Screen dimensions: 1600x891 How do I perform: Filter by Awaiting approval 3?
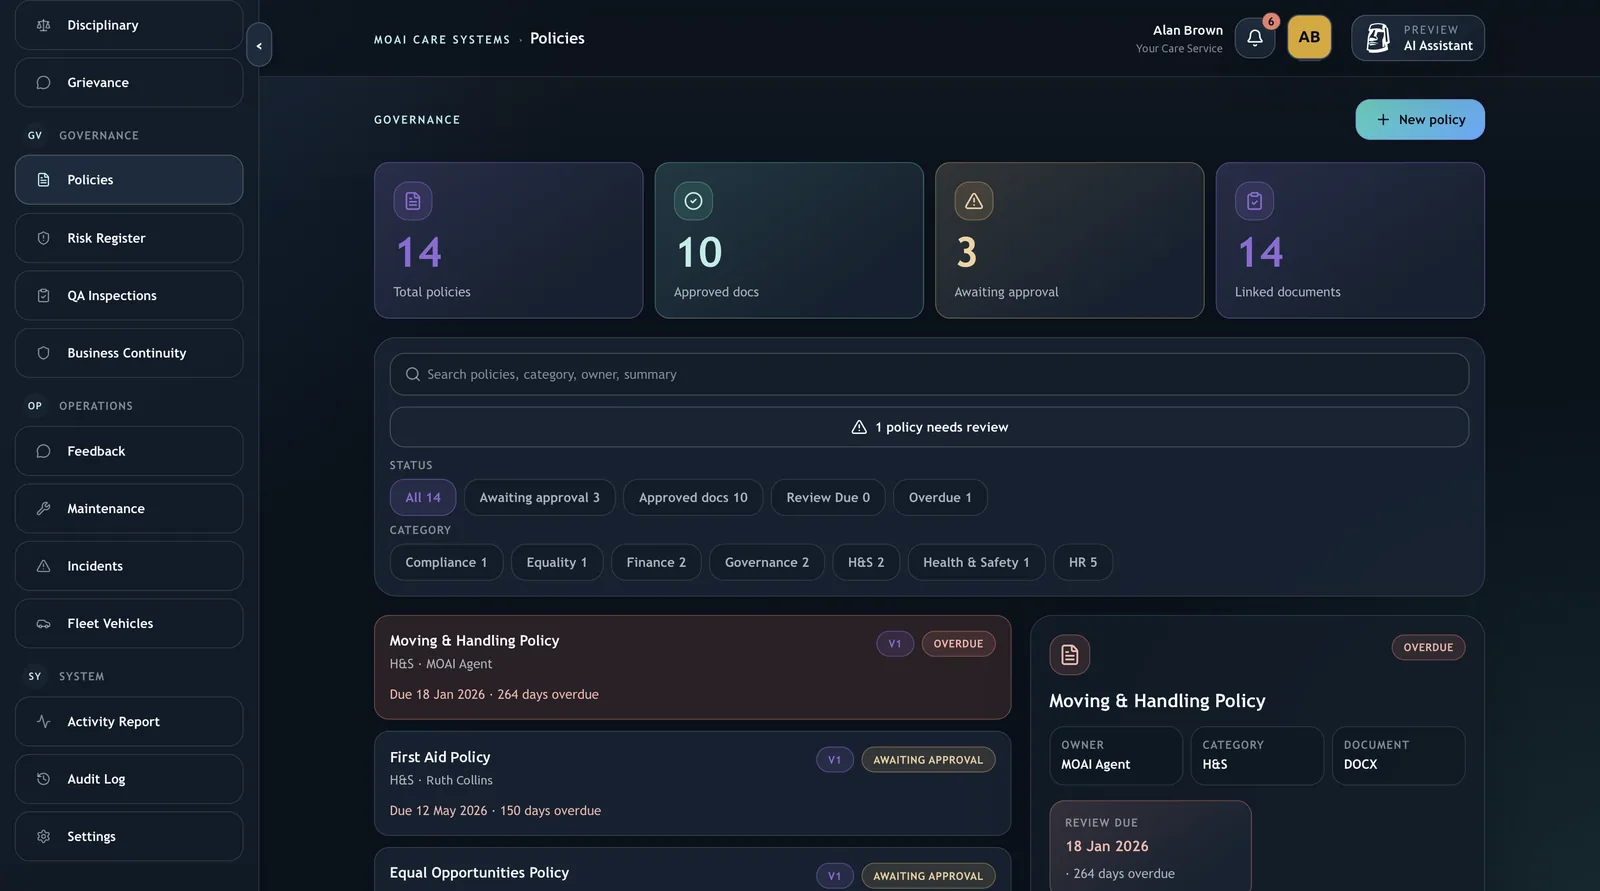tap(540, 498)
